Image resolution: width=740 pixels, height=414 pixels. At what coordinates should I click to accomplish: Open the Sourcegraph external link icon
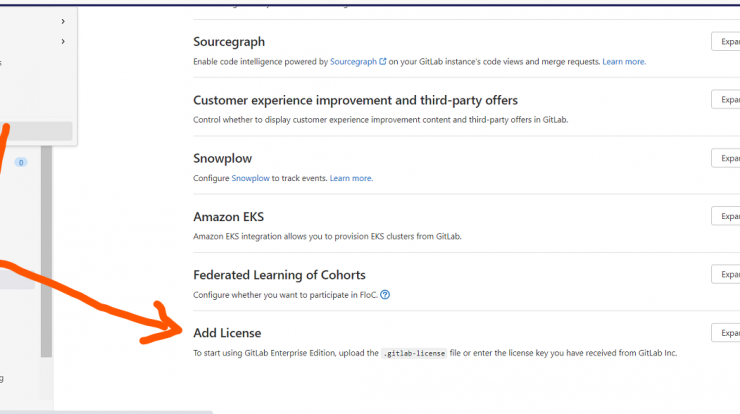point(383,61)
